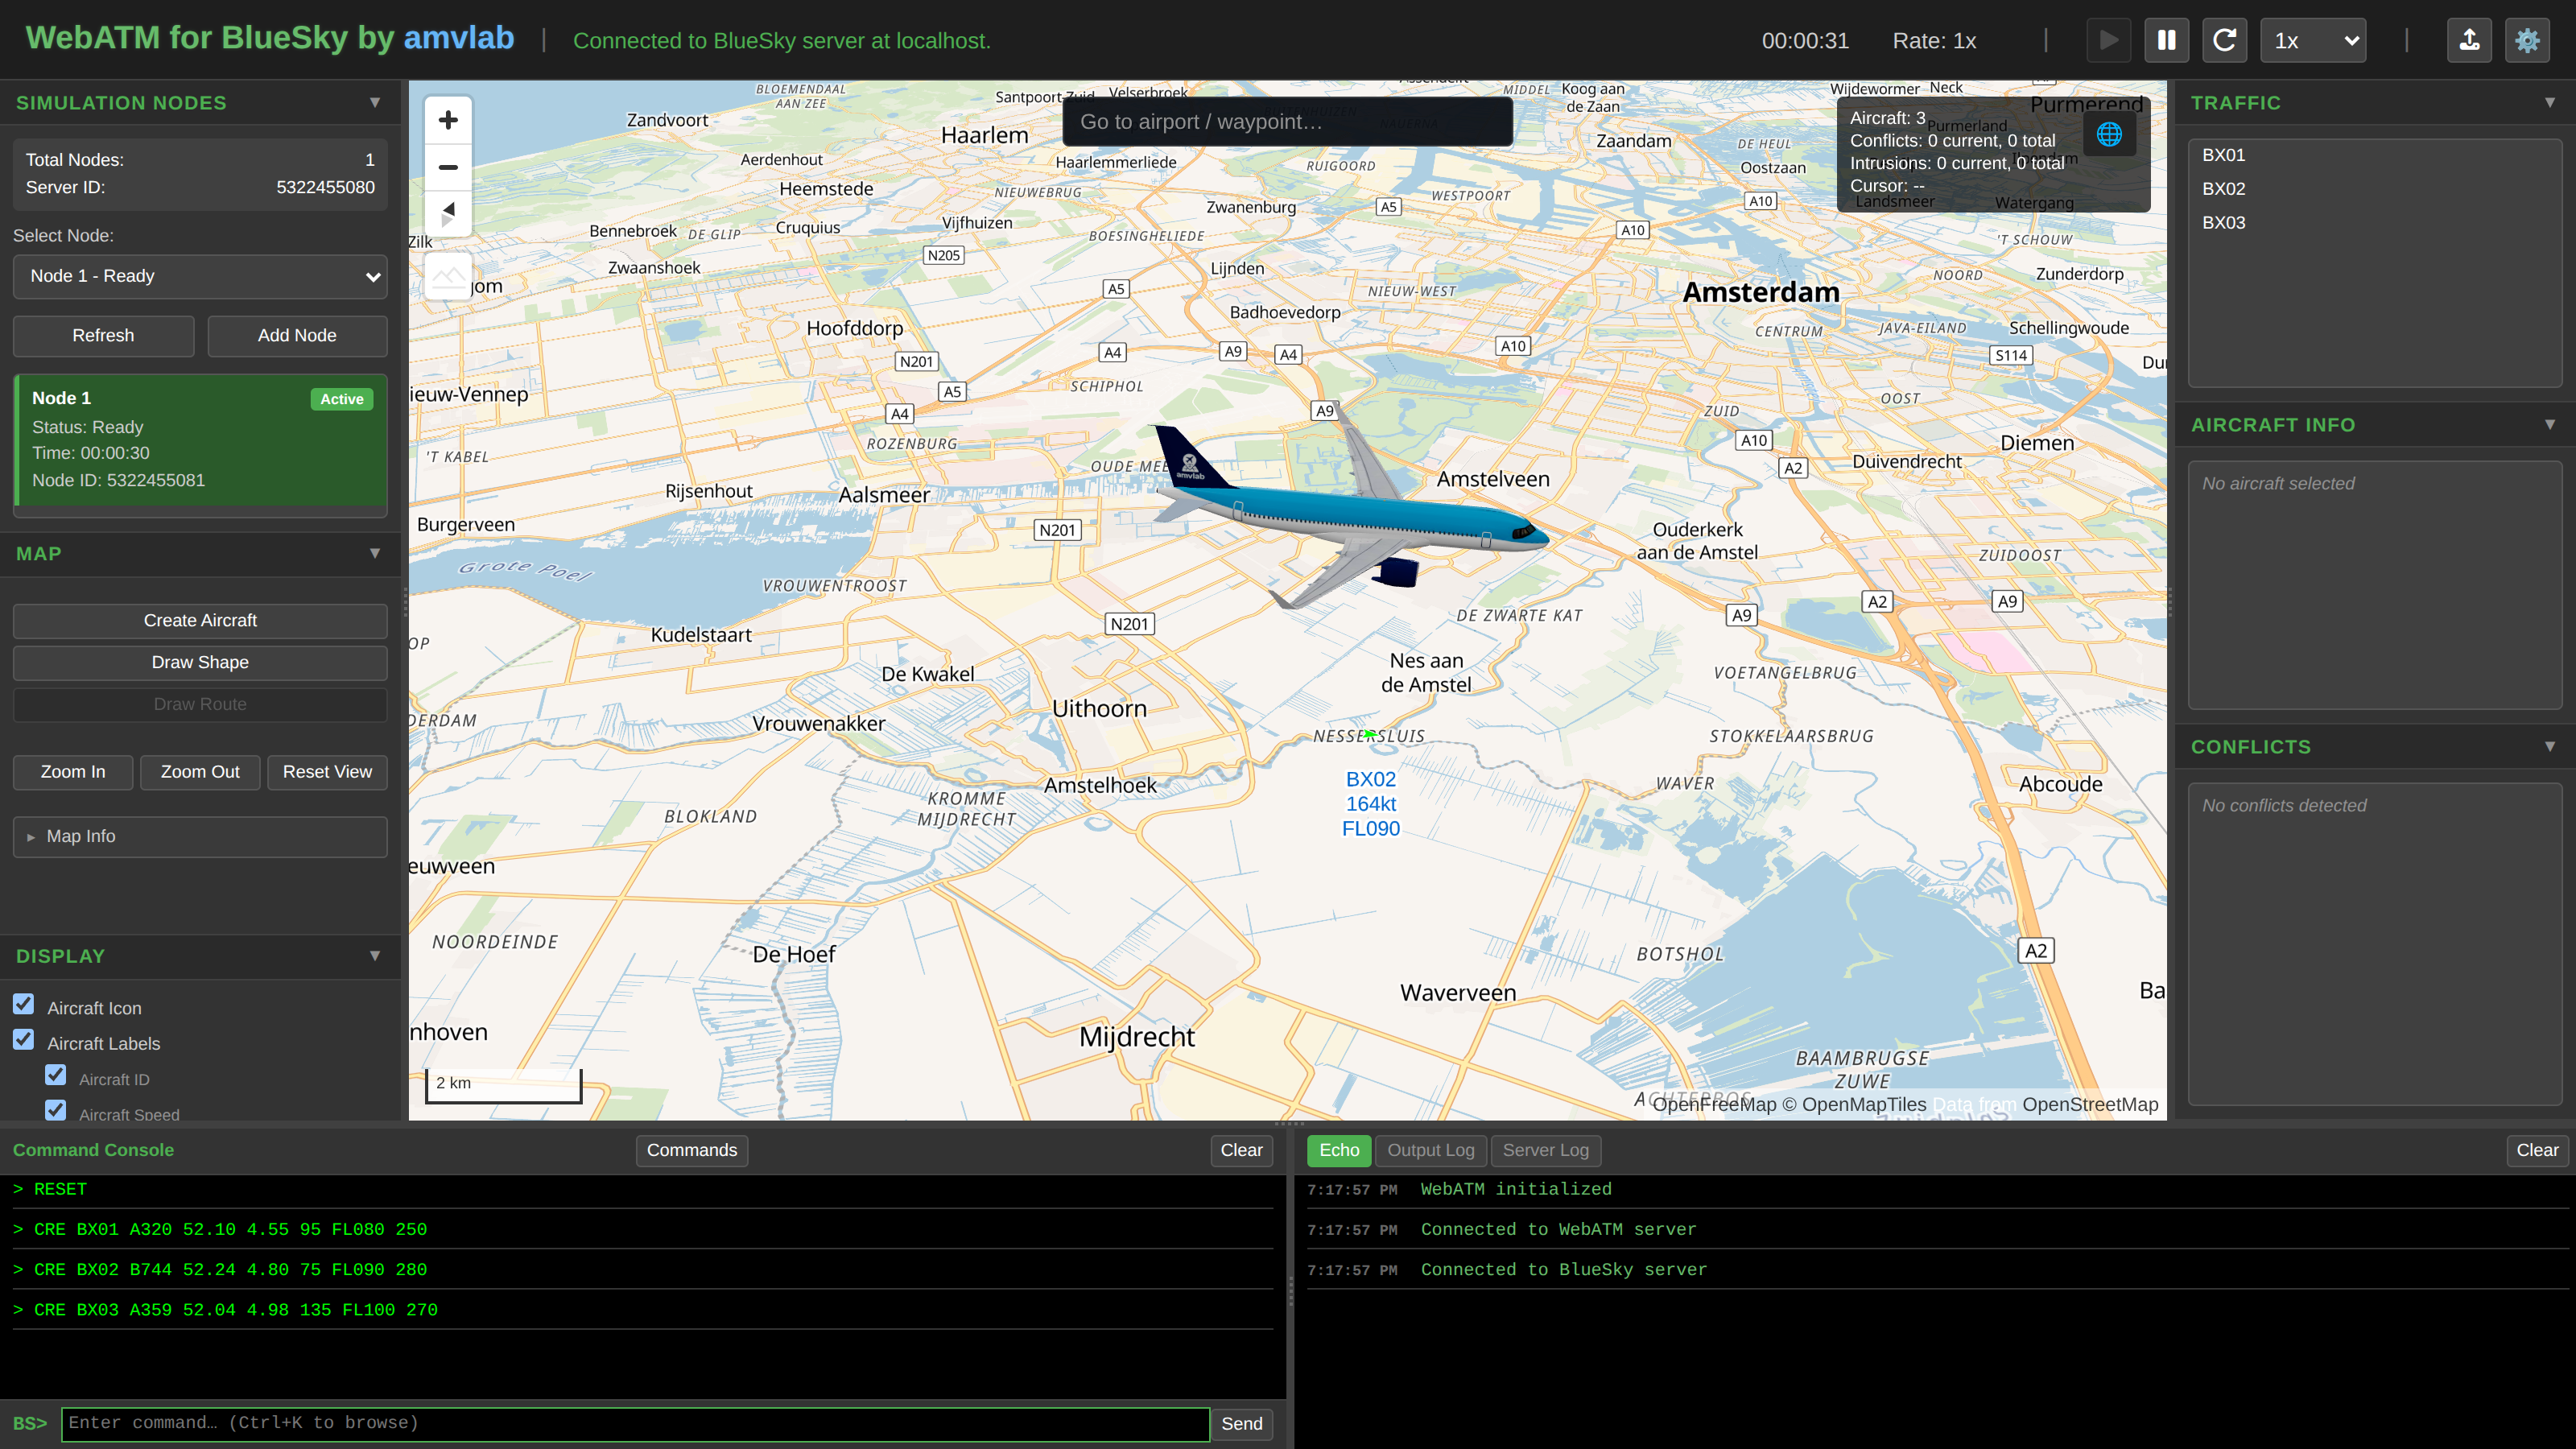The image size is (2576, 1449).
Task: Uncheck the Aircraft Icon checkbox
Action: [x=24, y=1004]
